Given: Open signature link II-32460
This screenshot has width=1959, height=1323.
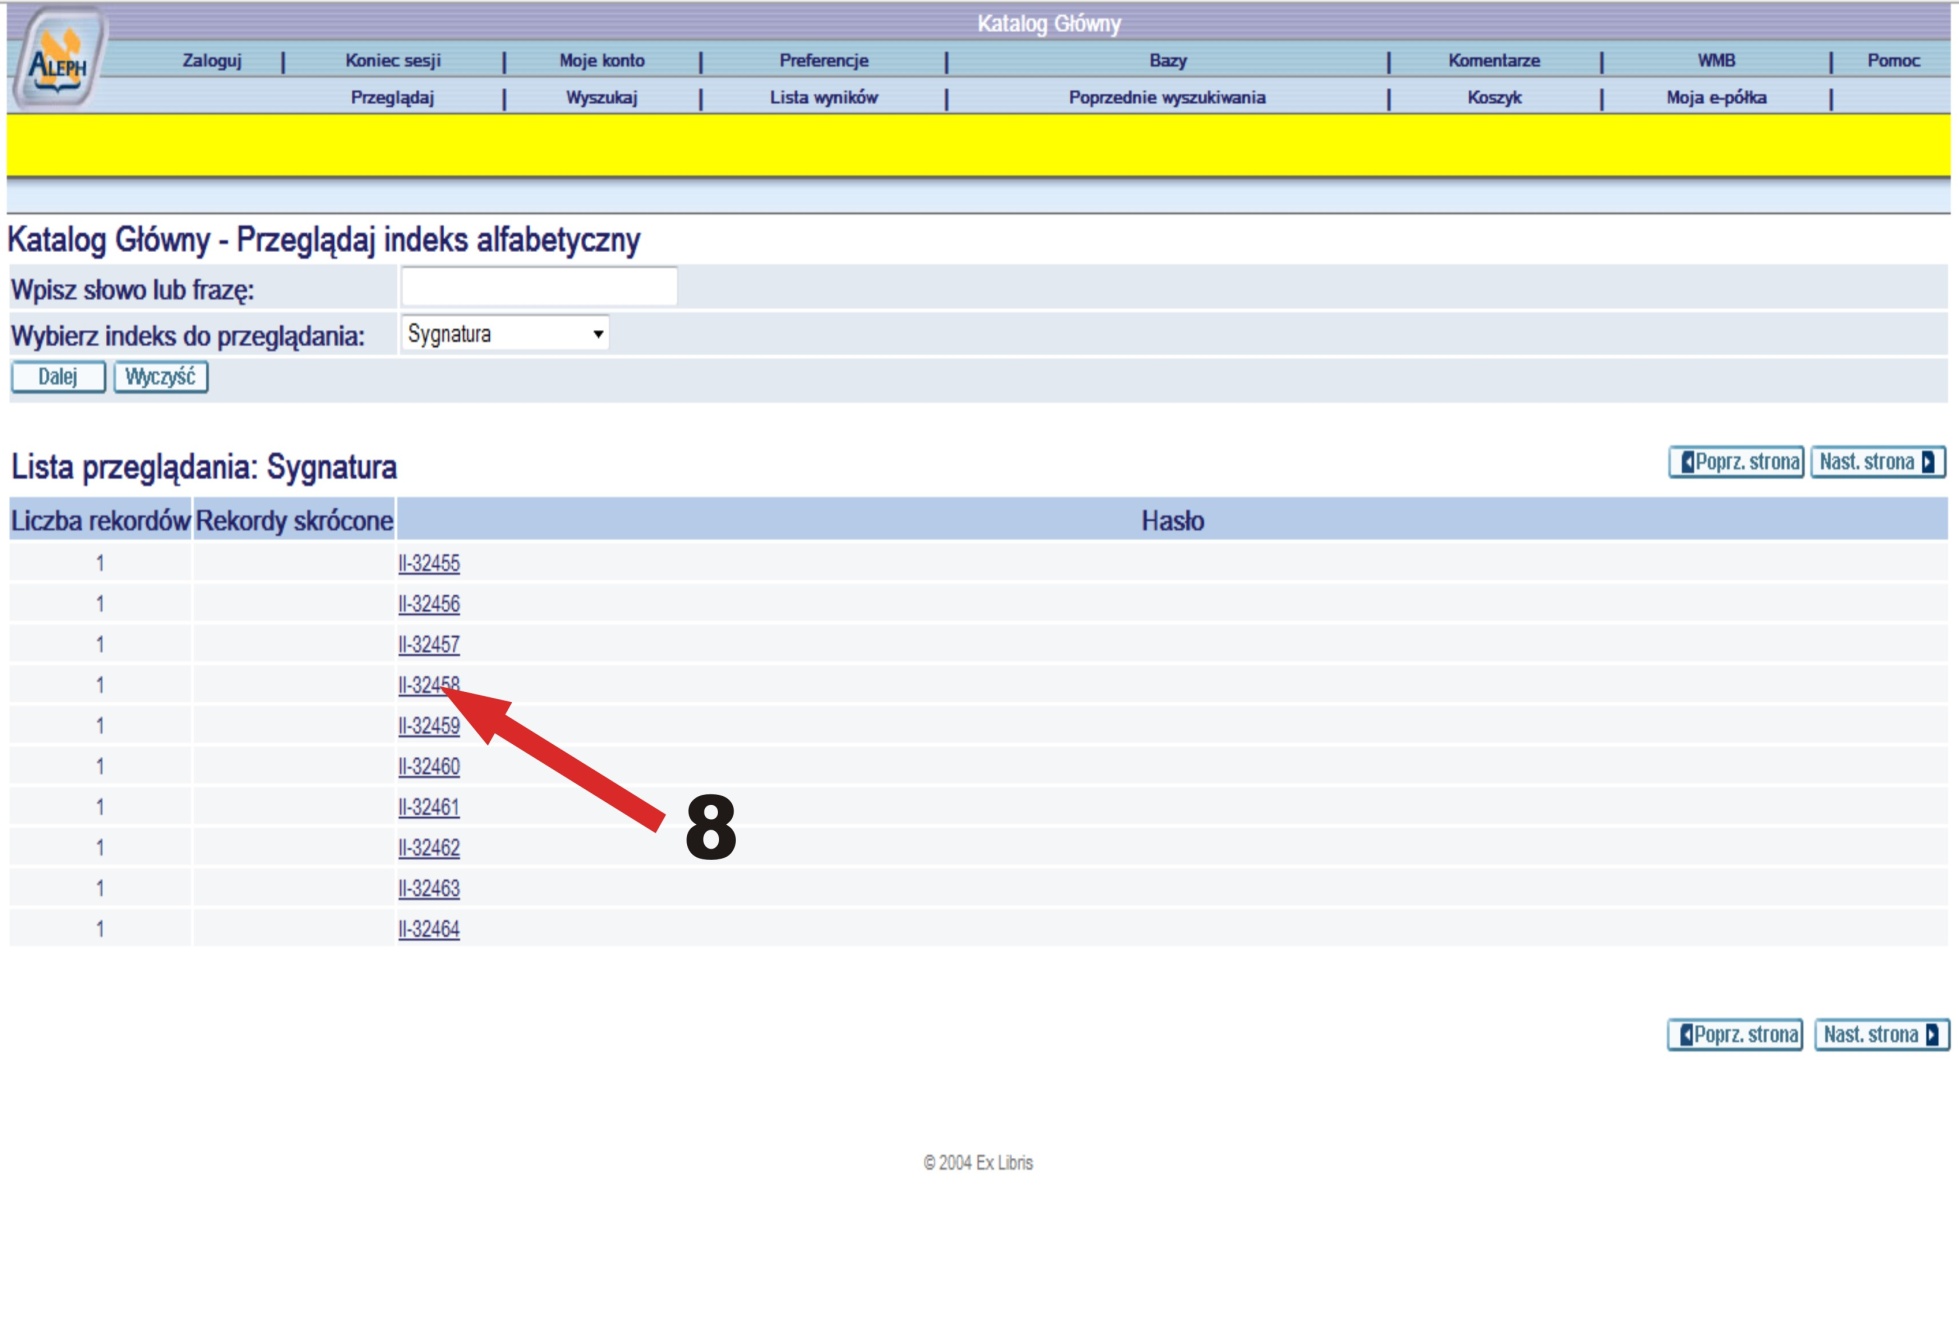Looking at the screenshot, I should coord(429,767).
